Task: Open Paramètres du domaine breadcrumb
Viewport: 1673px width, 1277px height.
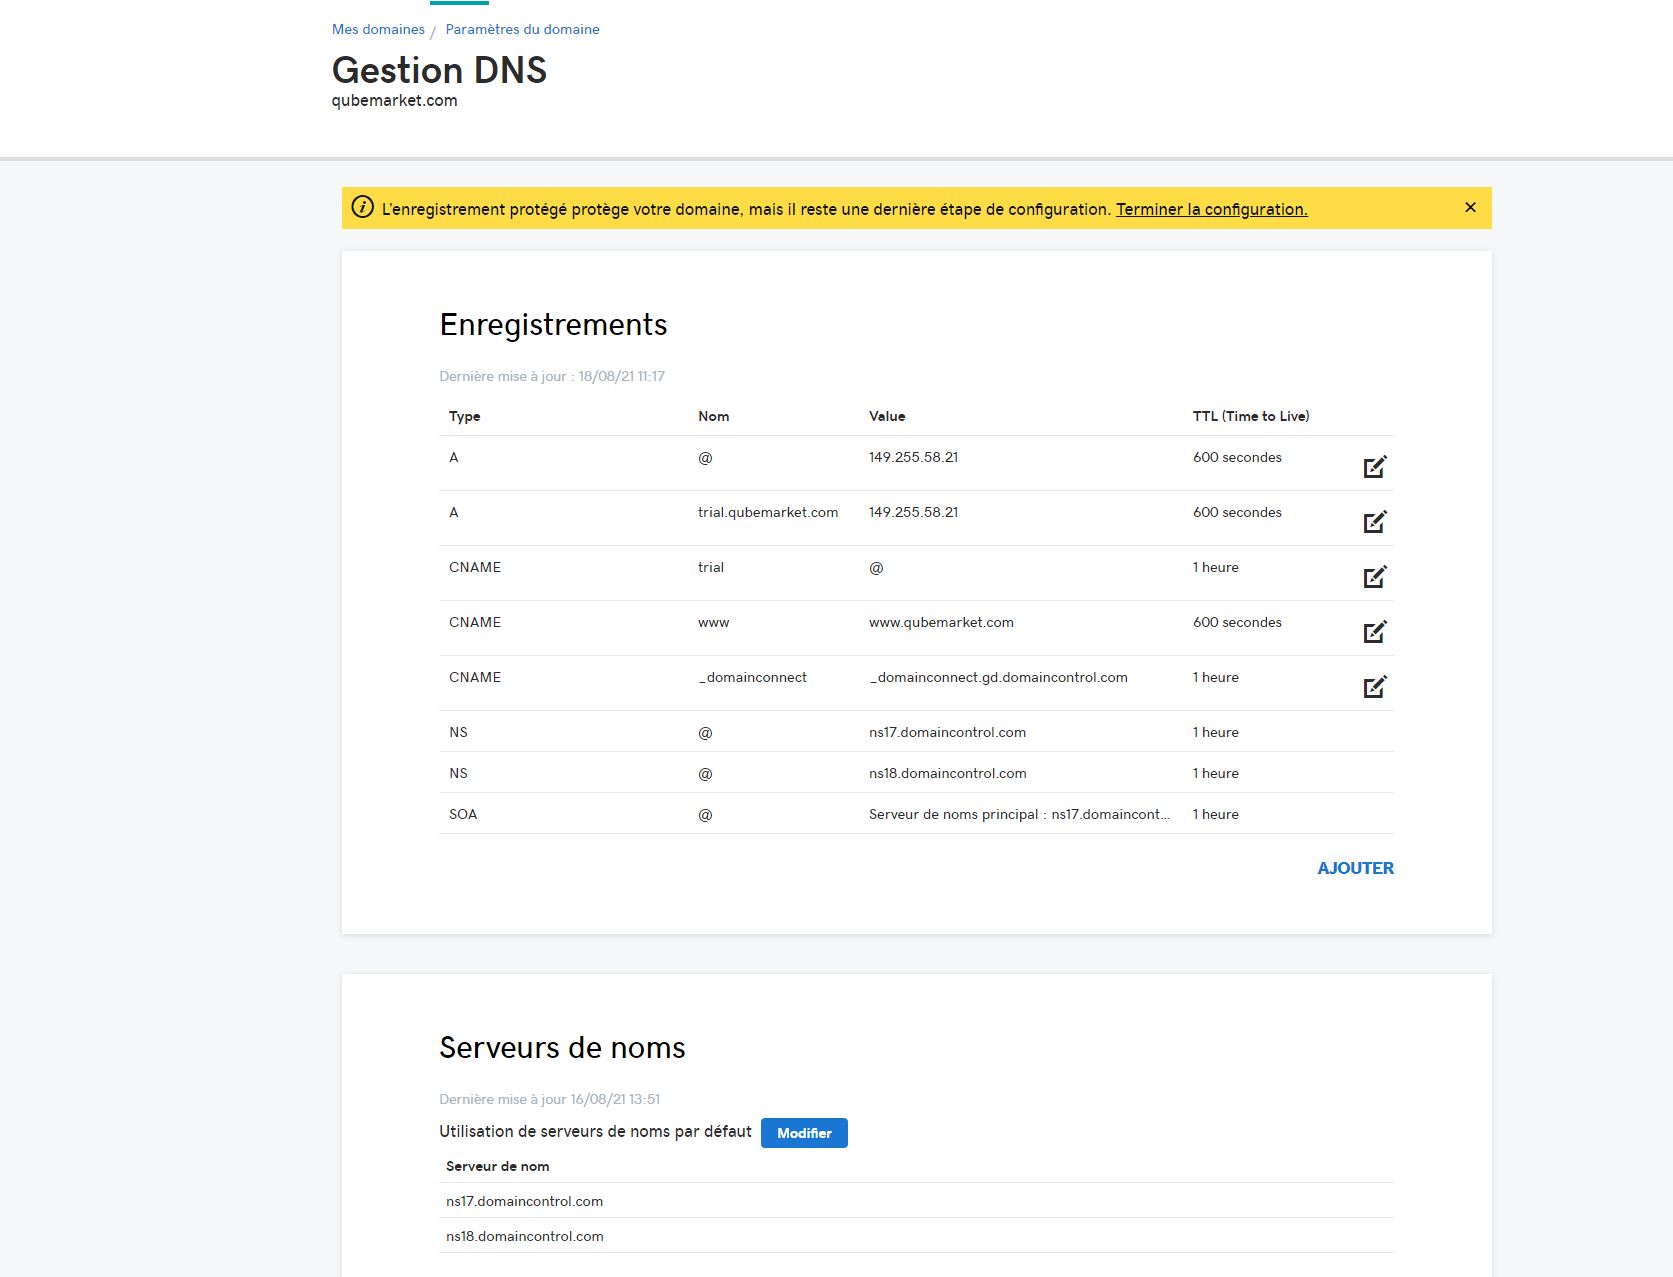Action: pyautogui.click(x=522, y=29)
